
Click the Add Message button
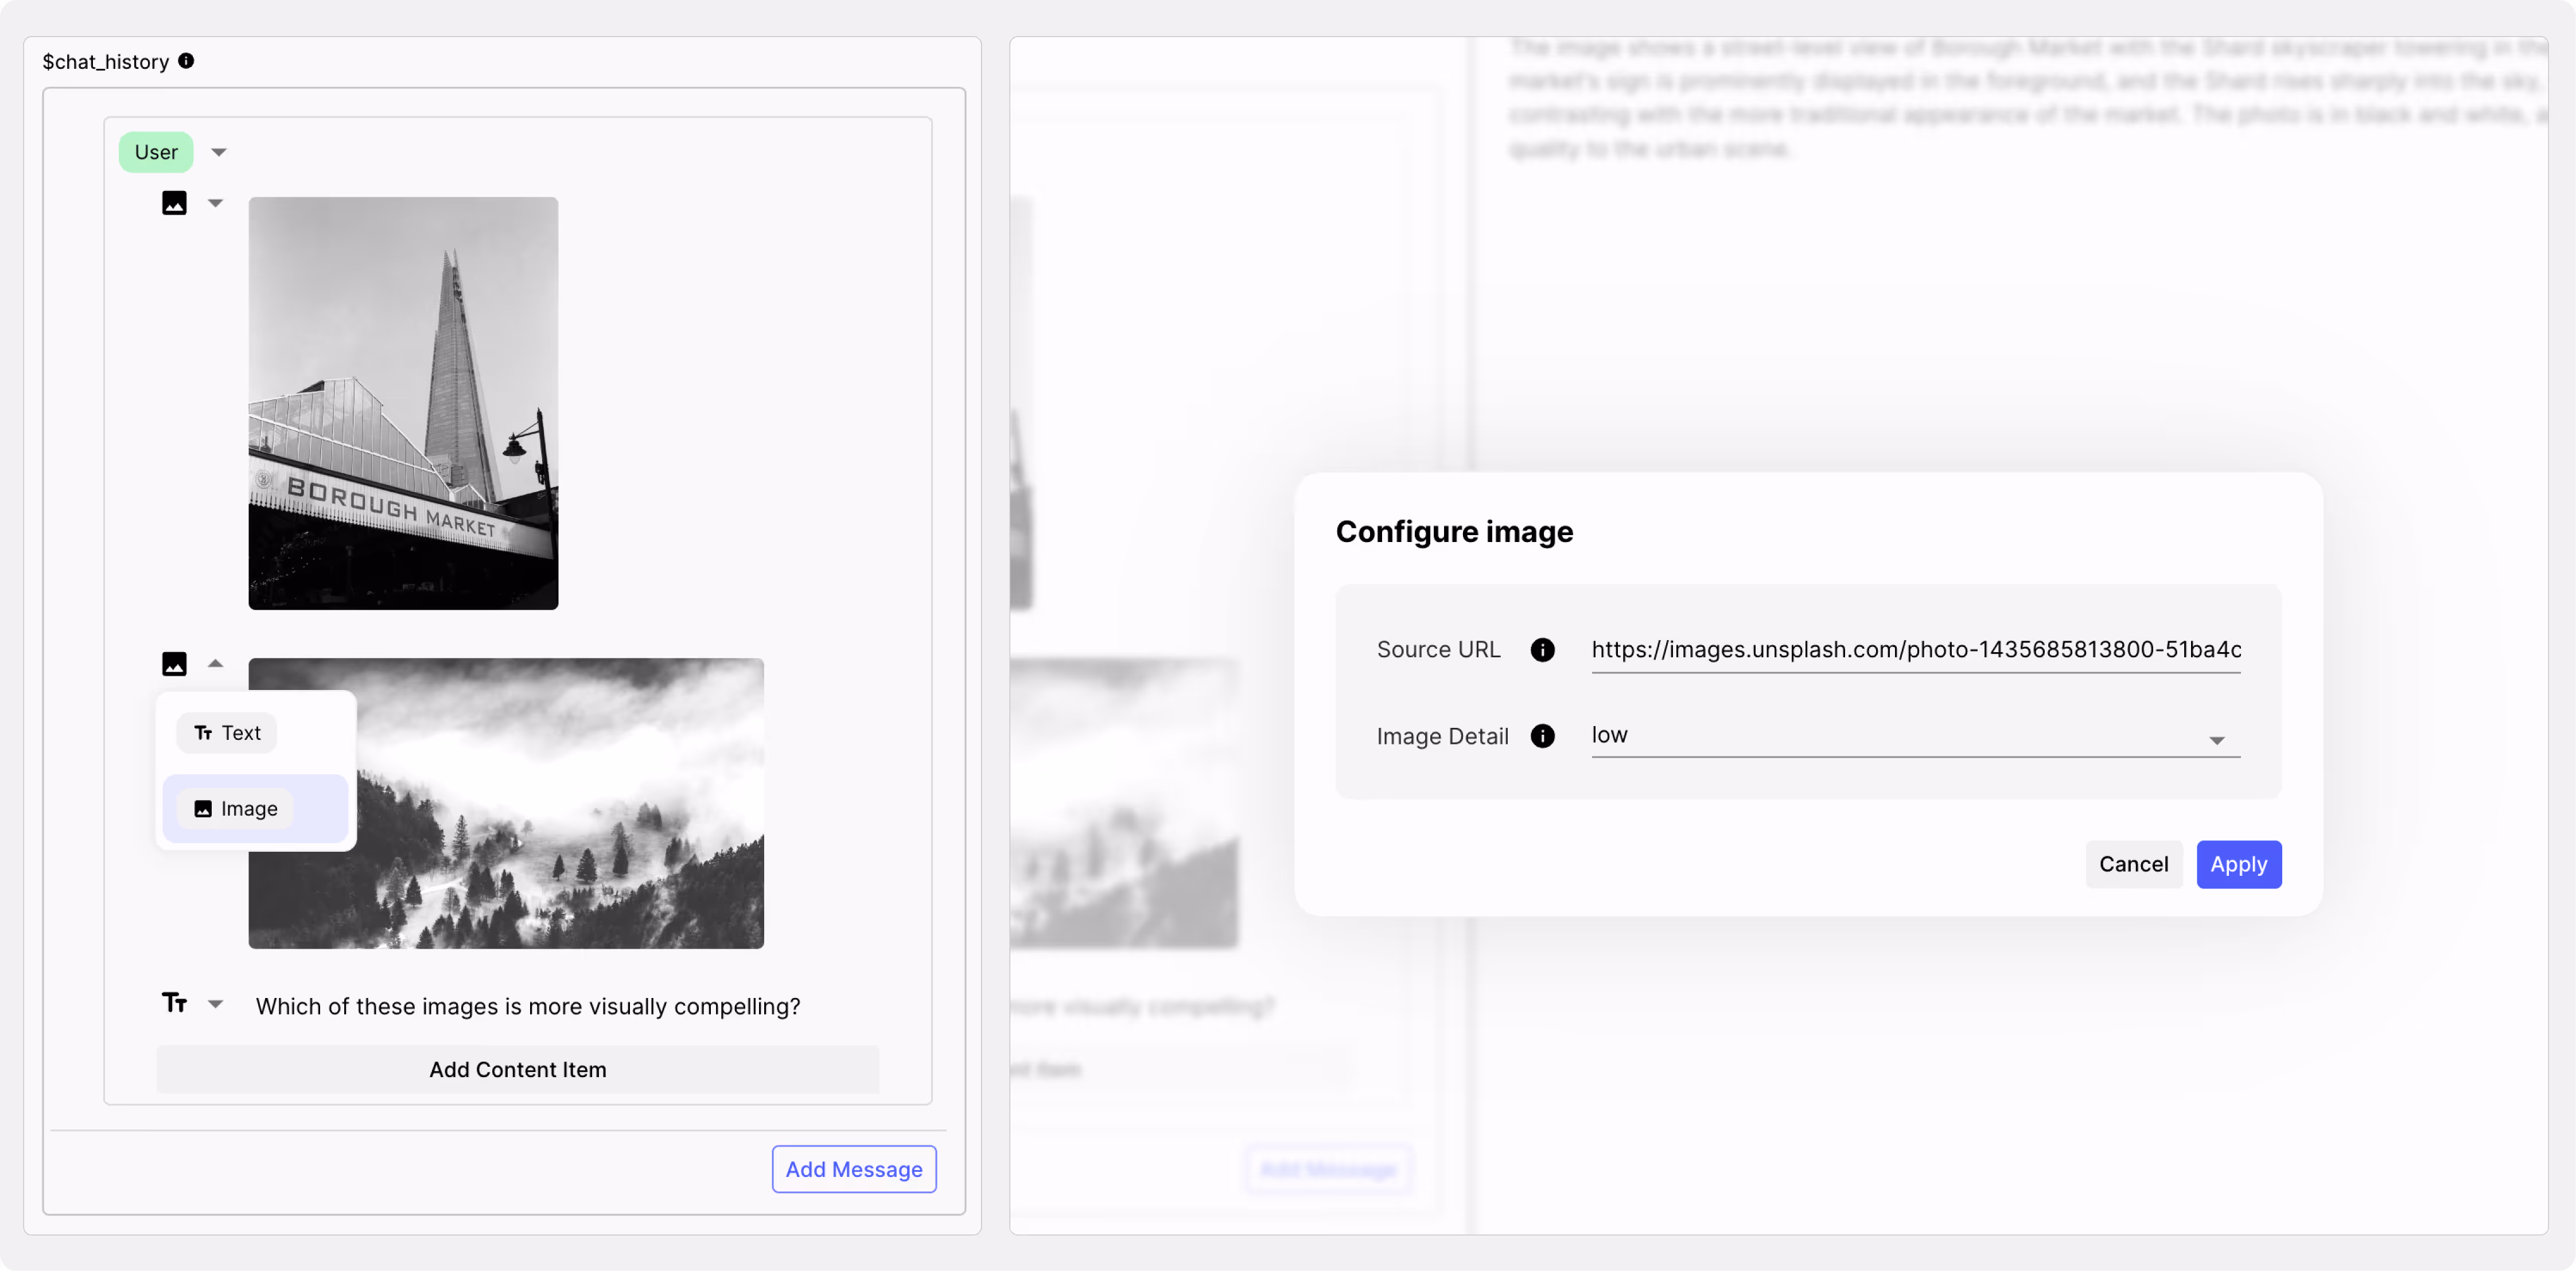pos(853,1169)
